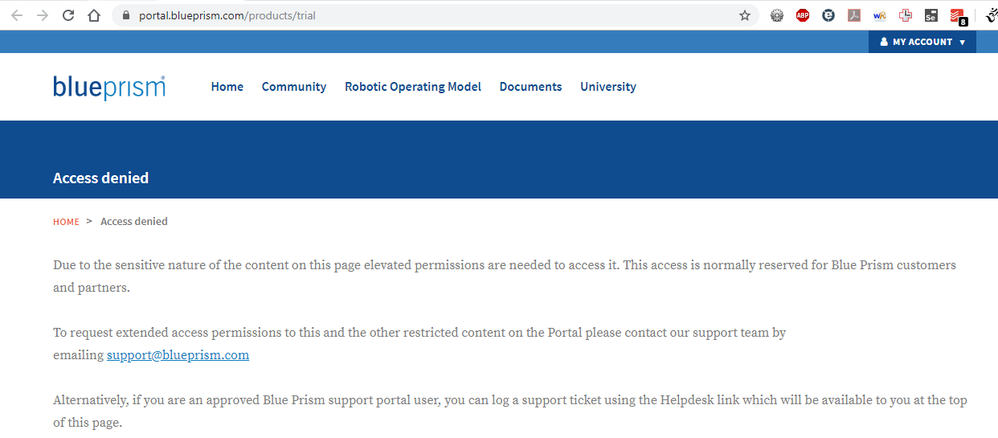This screenshot has height=438, width=998.
Task: Open the red cross clock extension
Action: pos(905,16)
